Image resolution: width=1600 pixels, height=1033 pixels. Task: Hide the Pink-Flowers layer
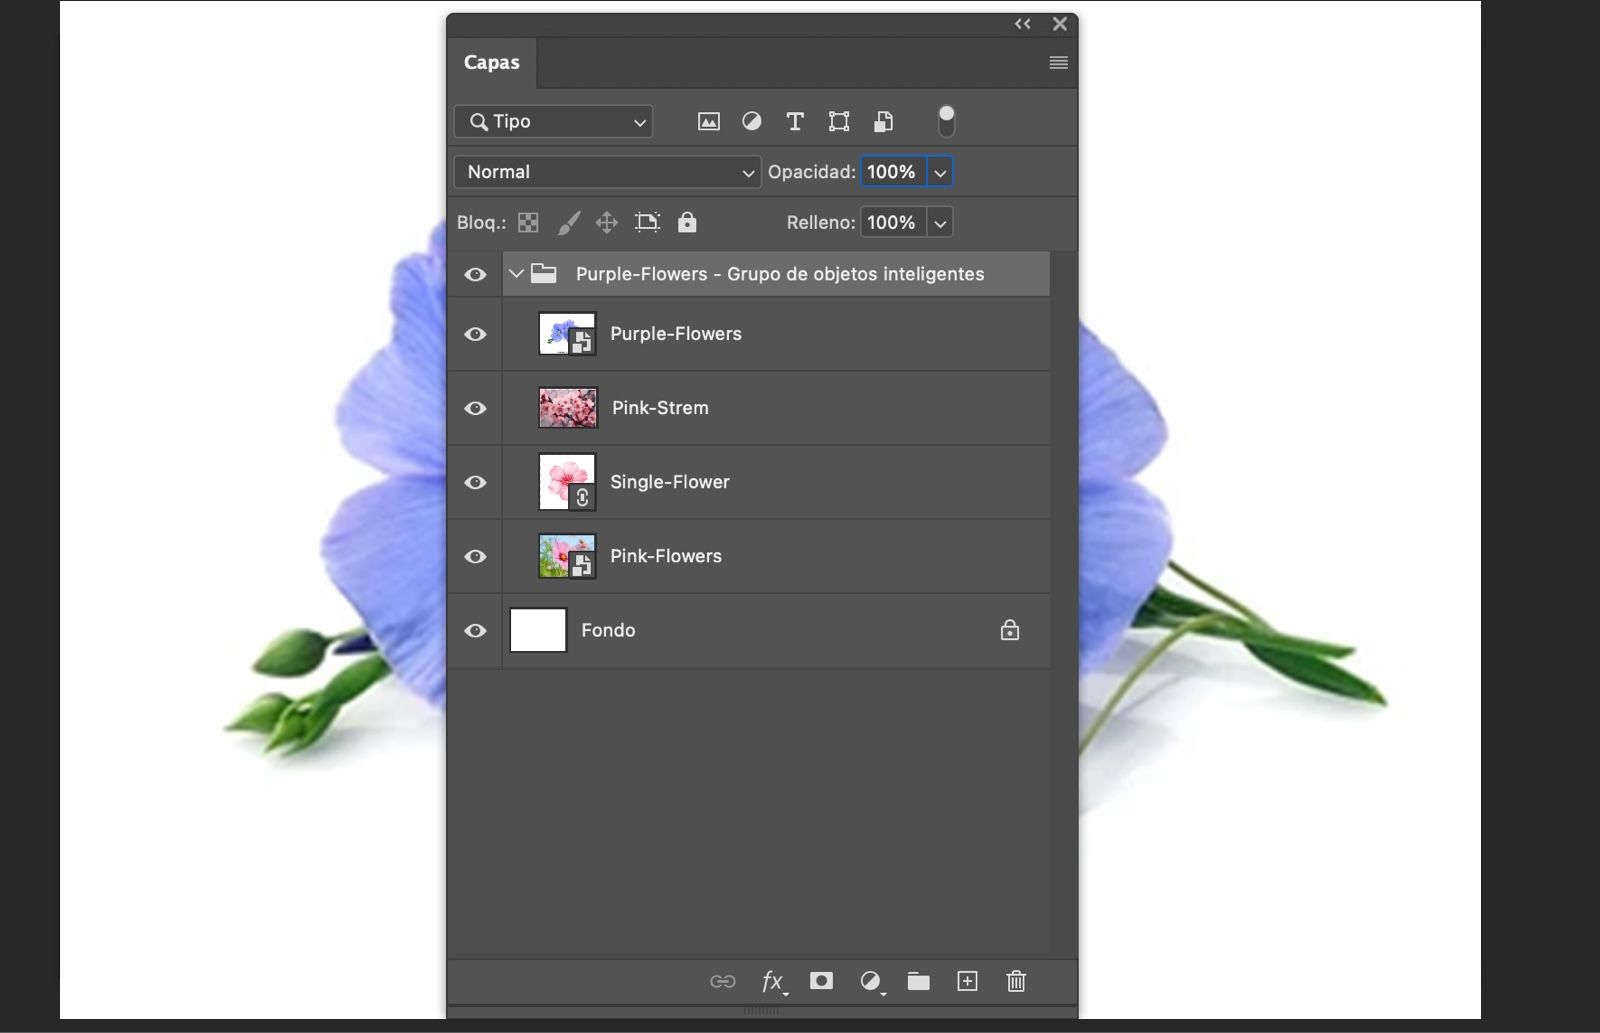tap(475, 556)
